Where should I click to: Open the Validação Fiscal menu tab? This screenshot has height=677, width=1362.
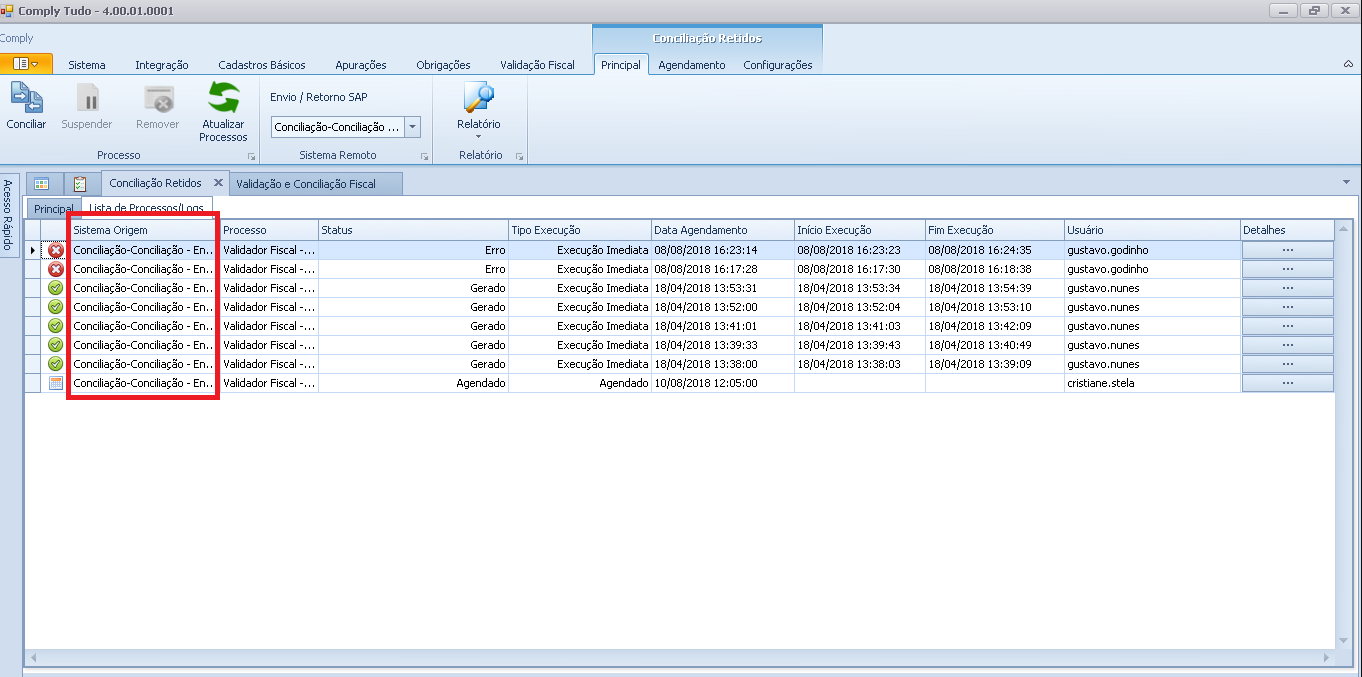coord(537,65)
